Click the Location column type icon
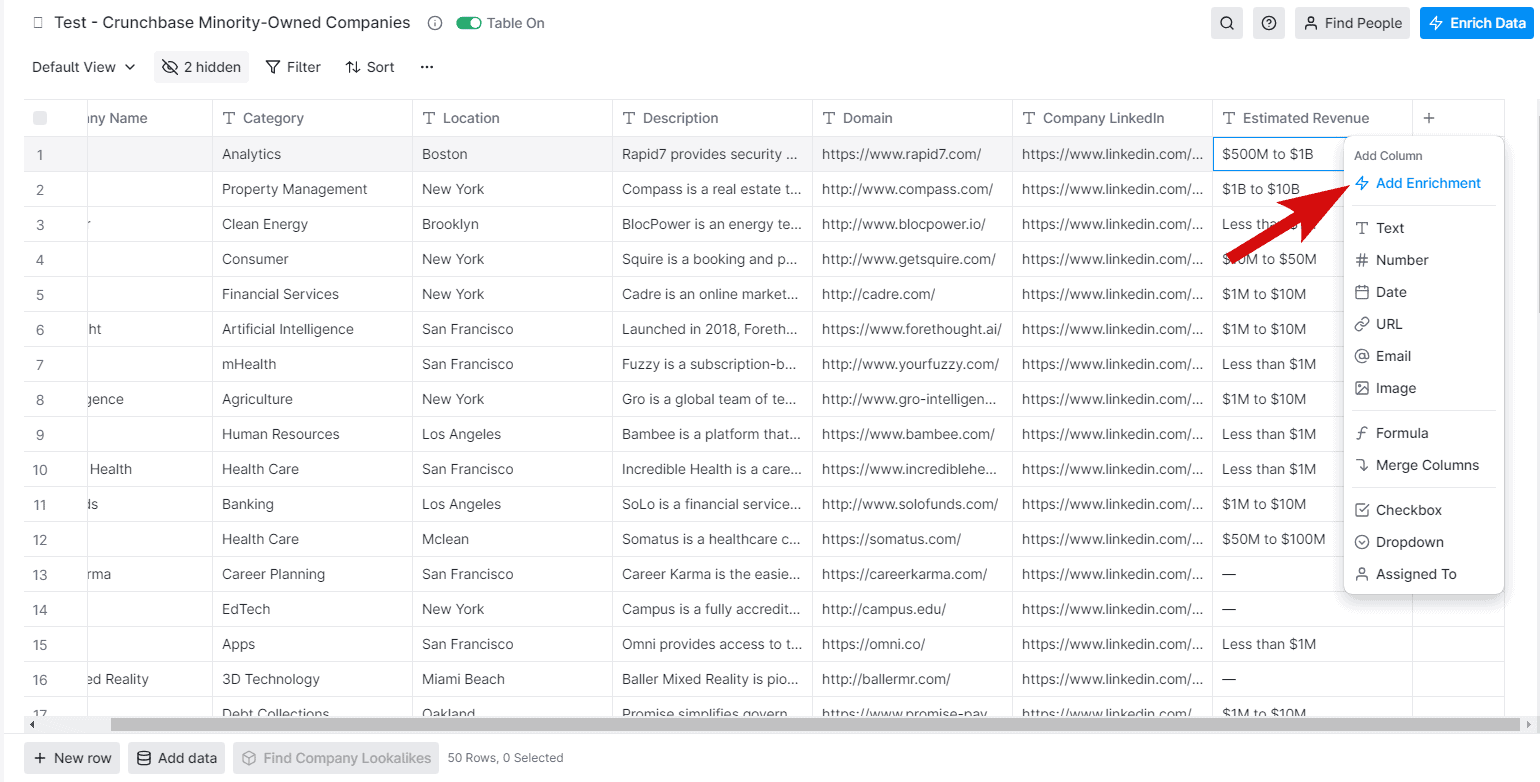Image resolution: width=1540 pixels, height=782 pixels. (429, 118)
